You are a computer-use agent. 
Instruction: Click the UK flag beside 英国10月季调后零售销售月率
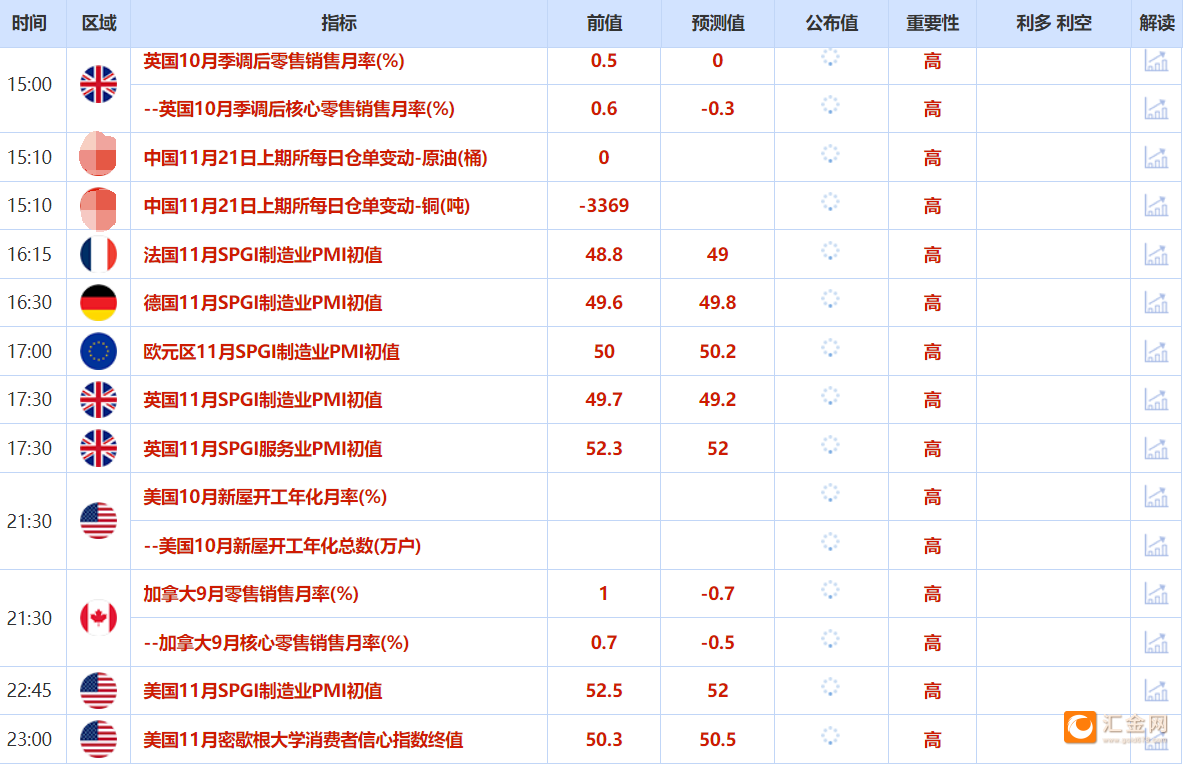click(98, 84)
